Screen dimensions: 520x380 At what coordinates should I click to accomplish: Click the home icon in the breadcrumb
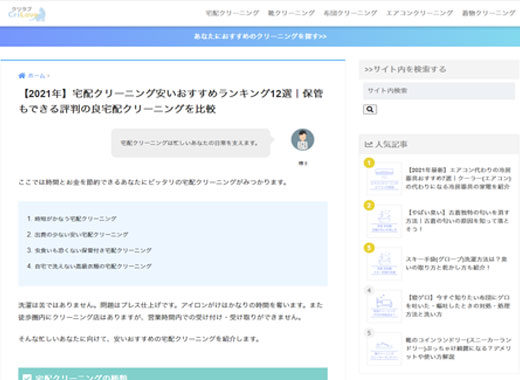(x=22, y=76)
